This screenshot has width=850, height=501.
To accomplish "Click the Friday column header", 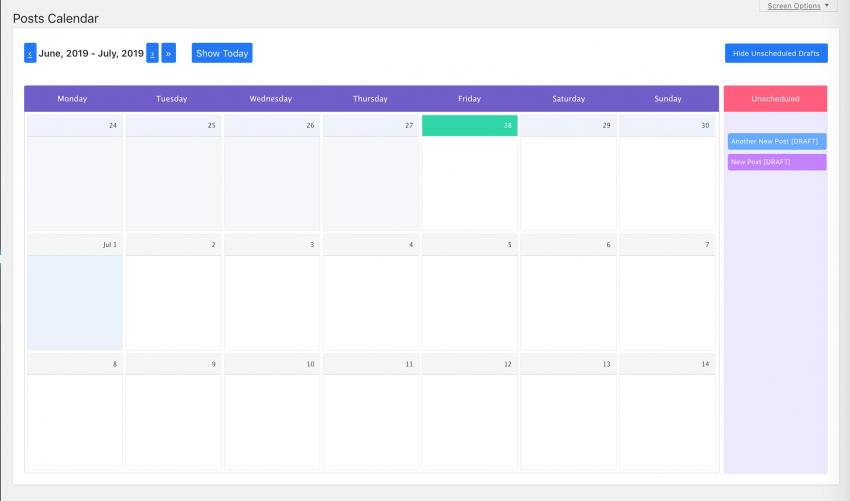I will (469, 99).
